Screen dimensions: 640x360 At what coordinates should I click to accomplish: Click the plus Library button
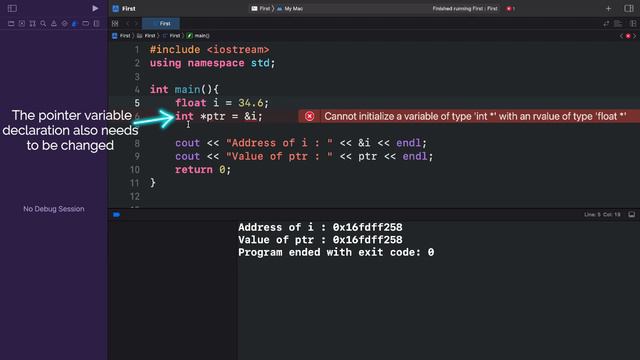(608, 9)
